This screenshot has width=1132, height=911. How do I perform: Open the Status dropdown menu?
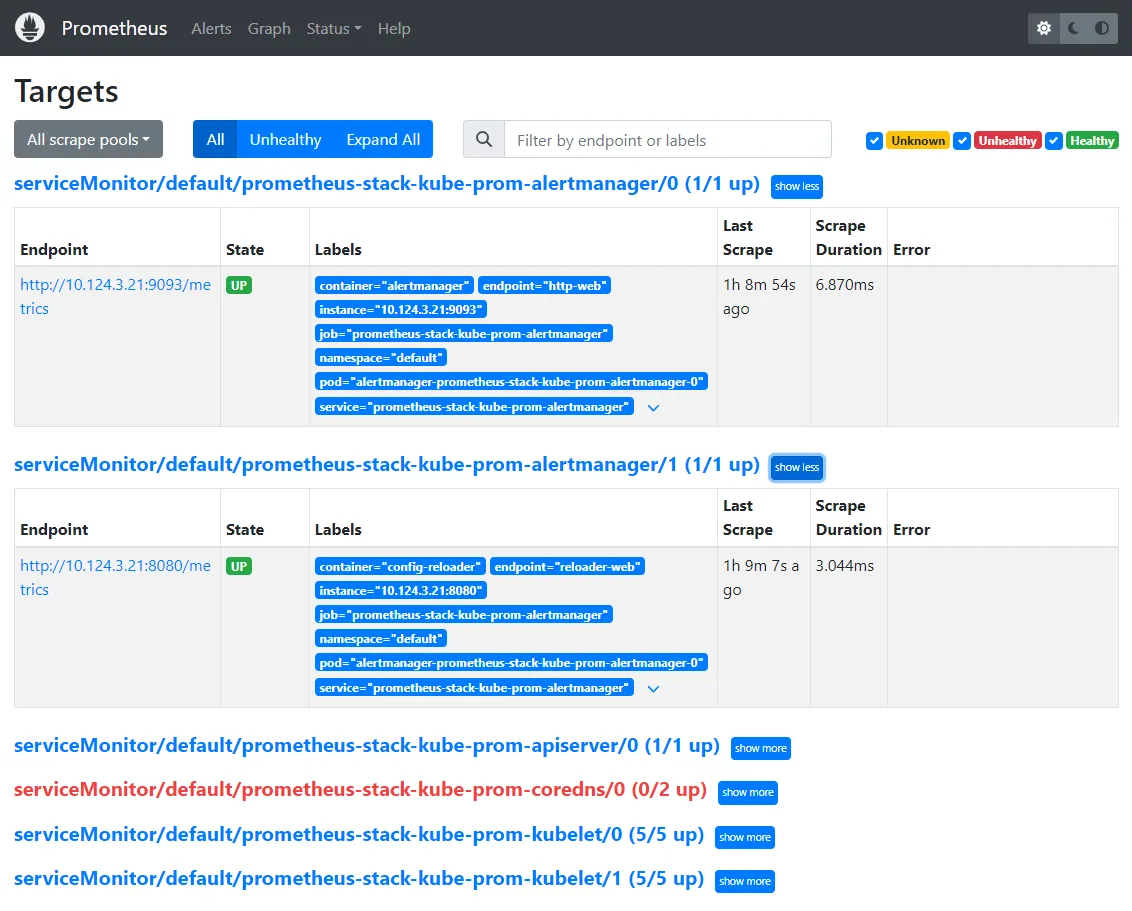tap(333, 29)
